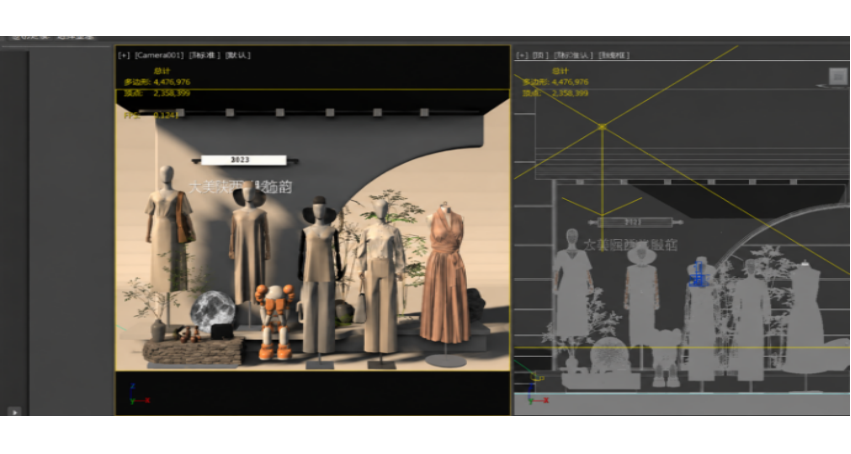This screenshot has height=454, width=851.
Task: Select the white 2023 sign board
Action: point(244,160)
